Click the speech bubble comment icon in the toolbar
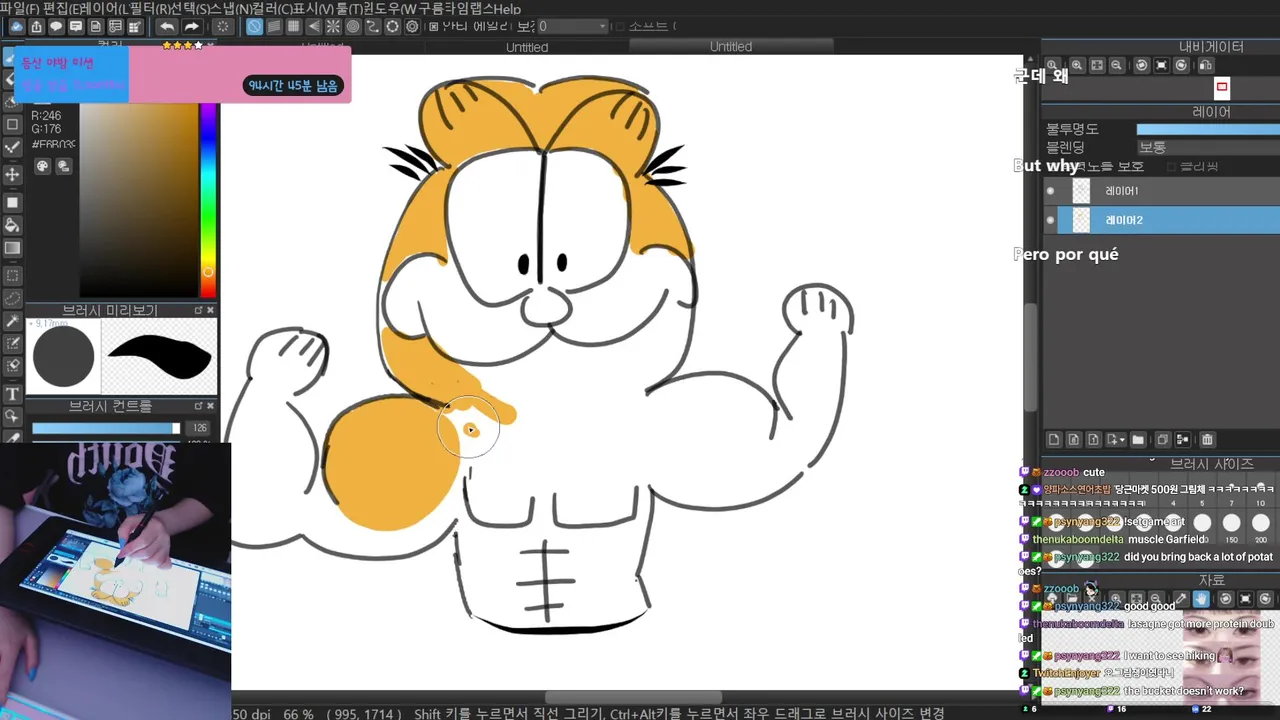 (x=56, y=27)
